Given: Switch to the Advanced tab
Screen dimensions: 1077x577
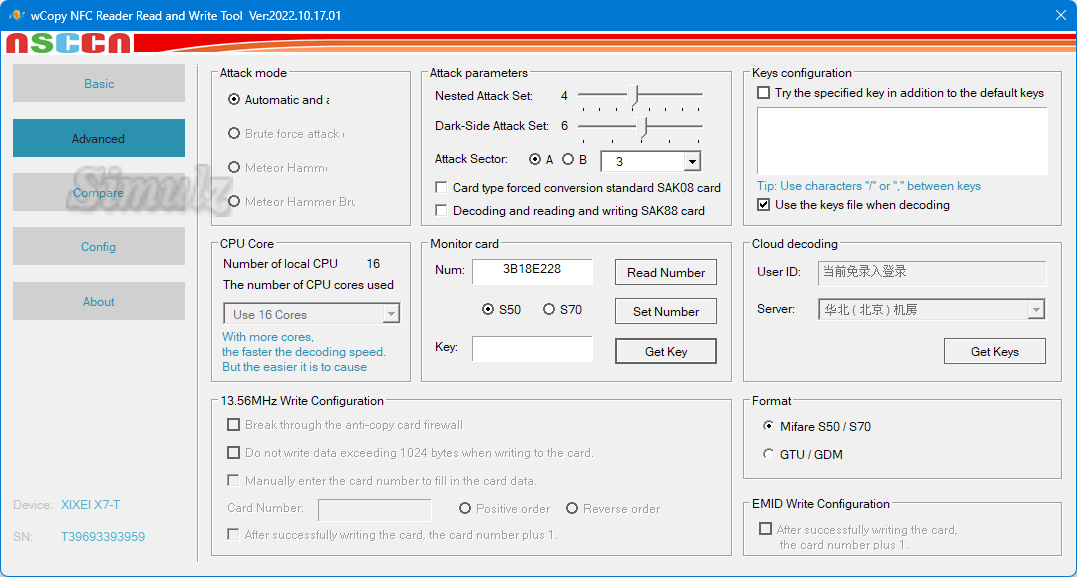Looking at the screenshot, I should [x=99, y=138].
